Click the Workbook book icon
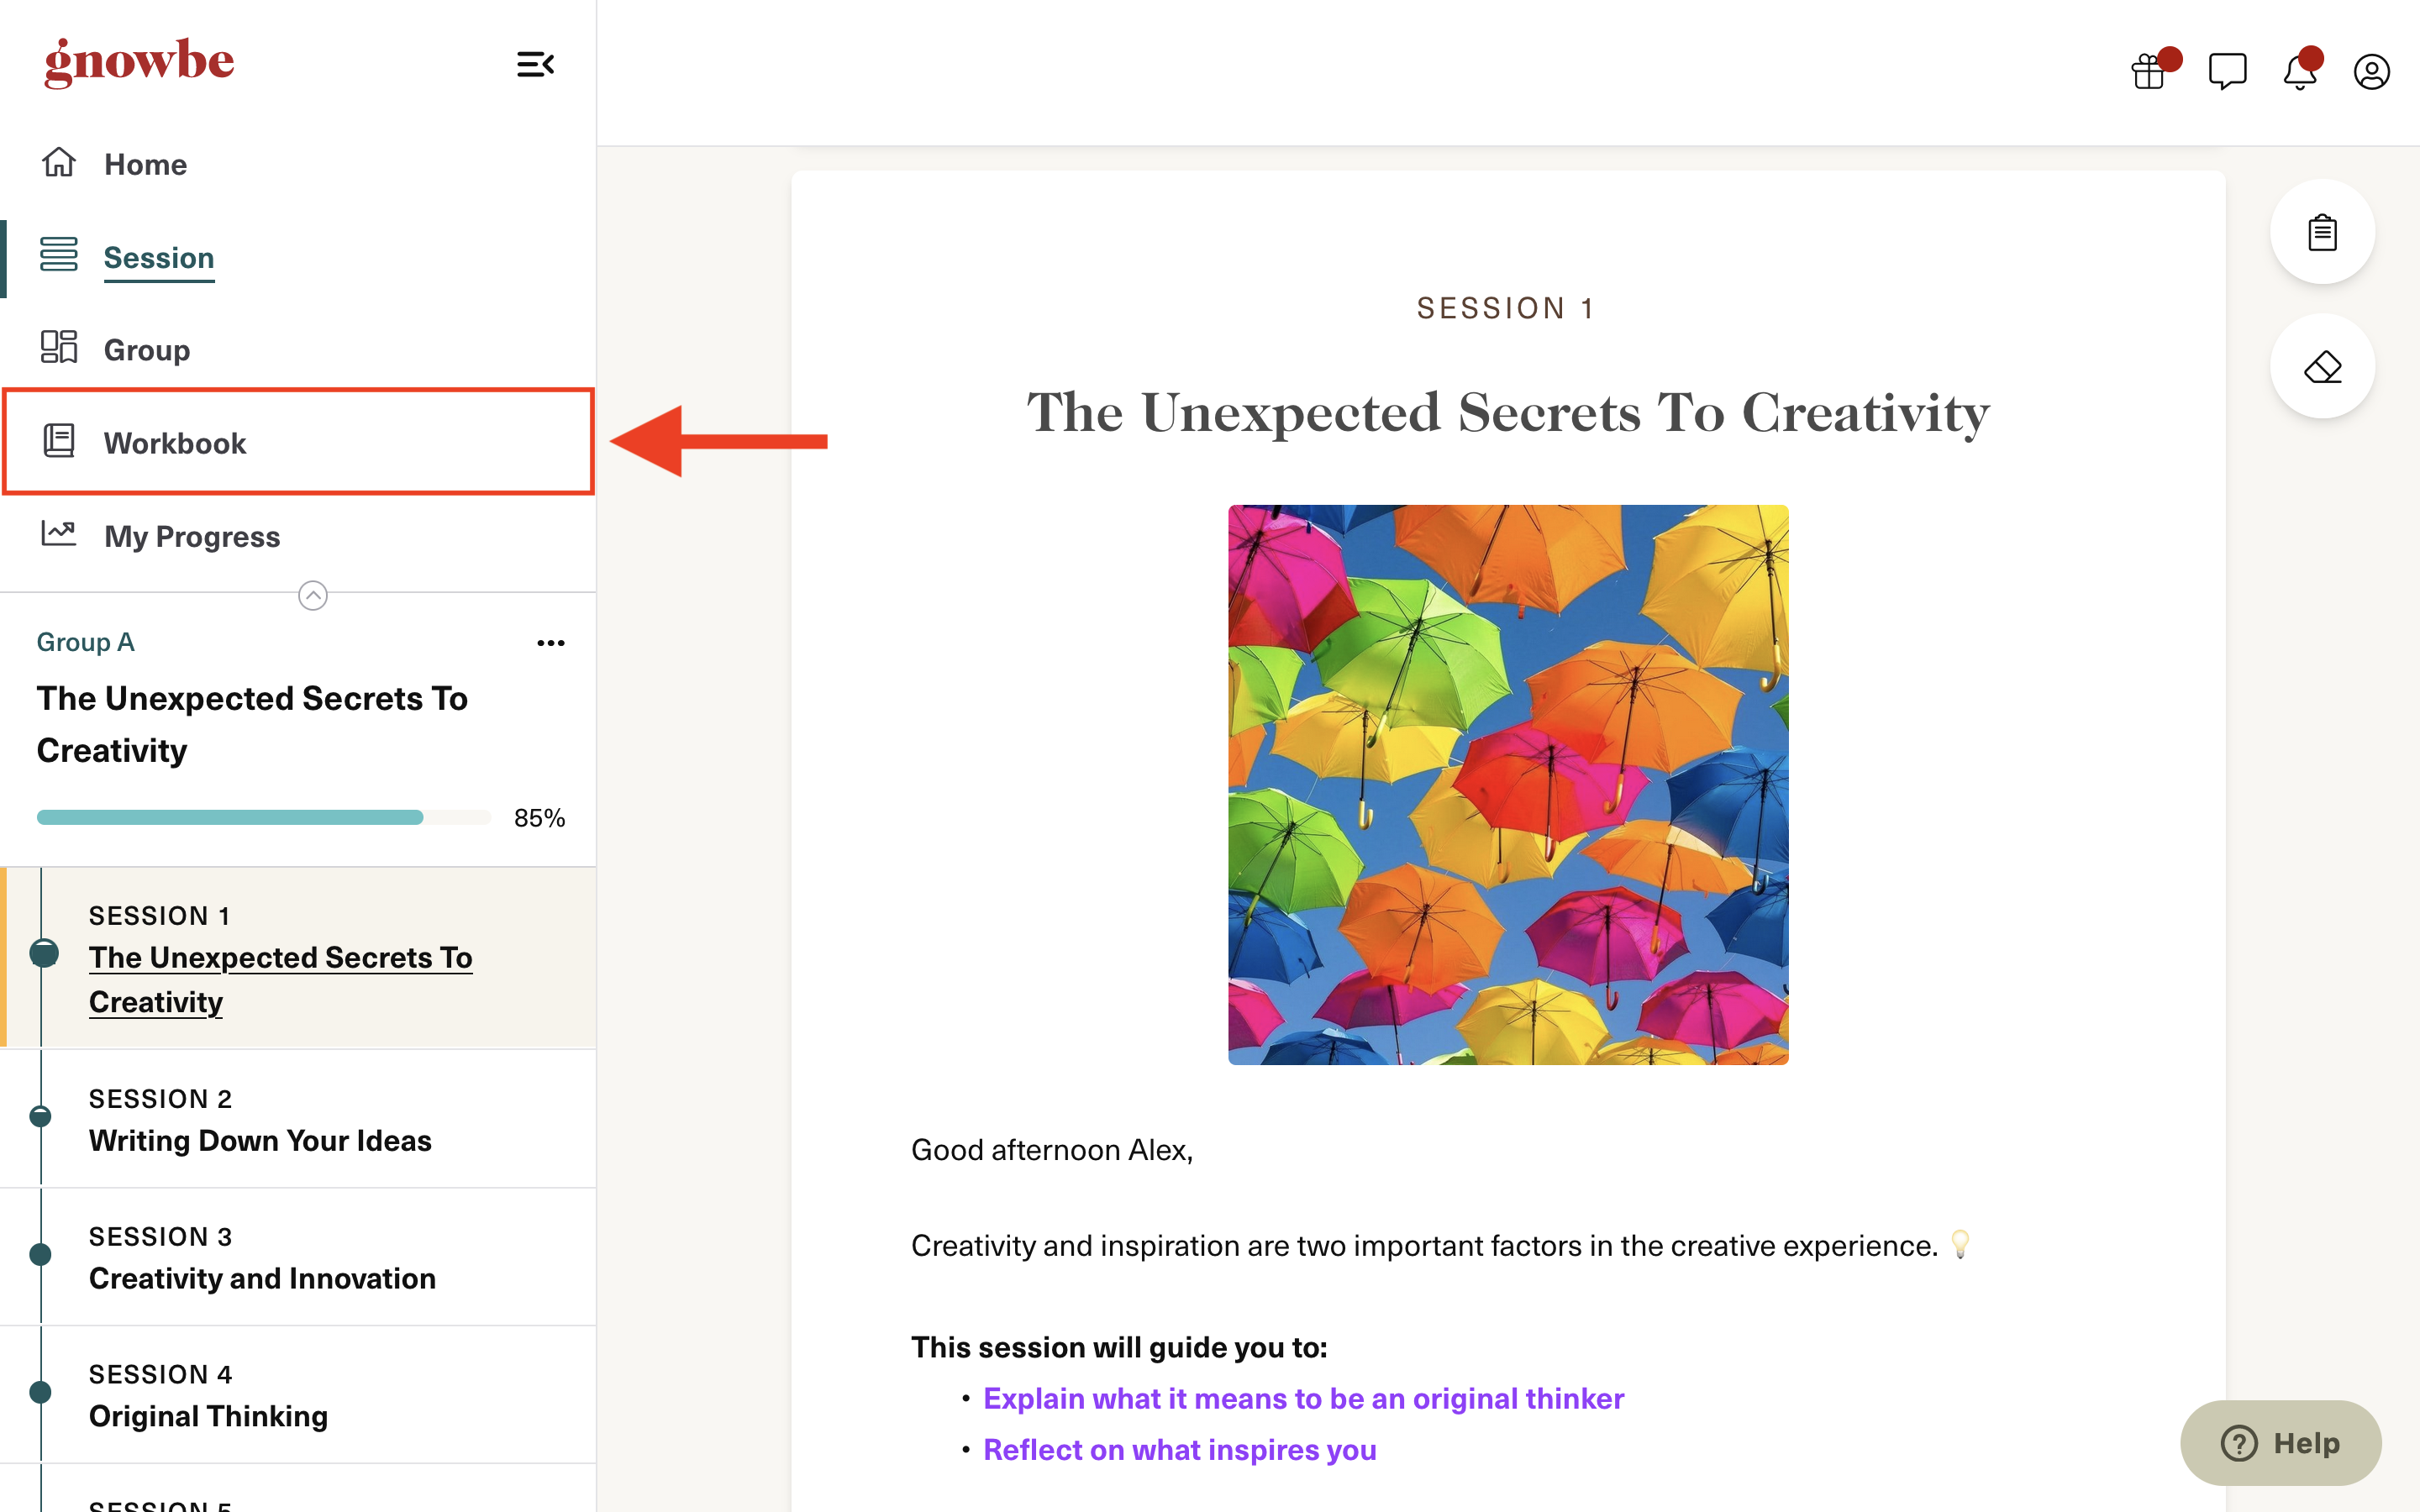The height and width of the screenshot is (1512, 2420). click(x=59, y=440)
